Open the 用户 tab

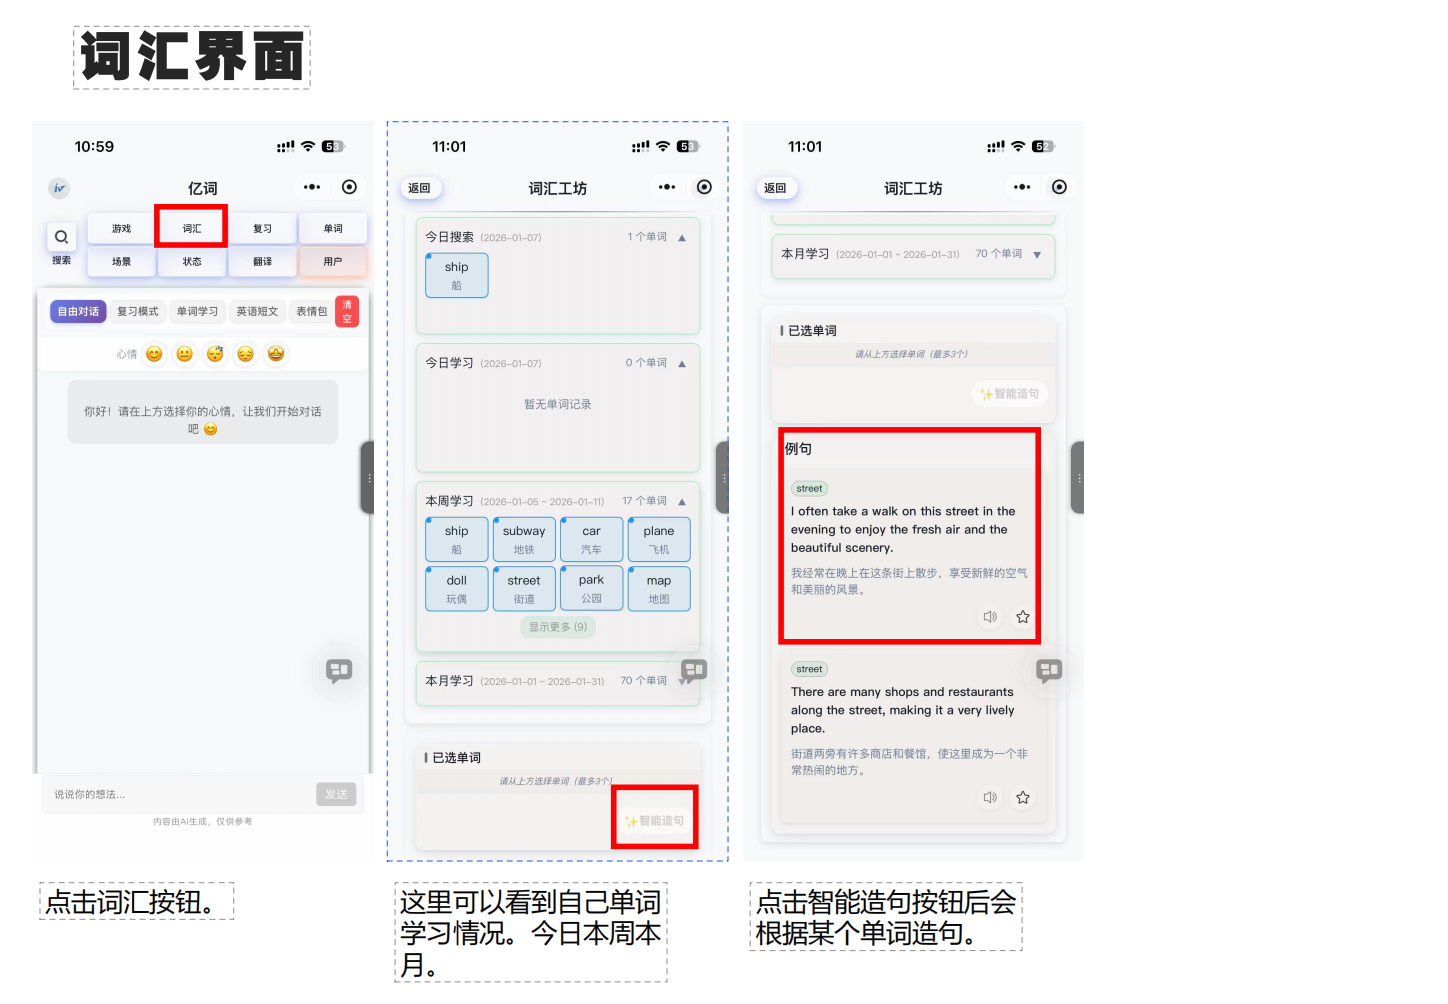tap(333, 262)
